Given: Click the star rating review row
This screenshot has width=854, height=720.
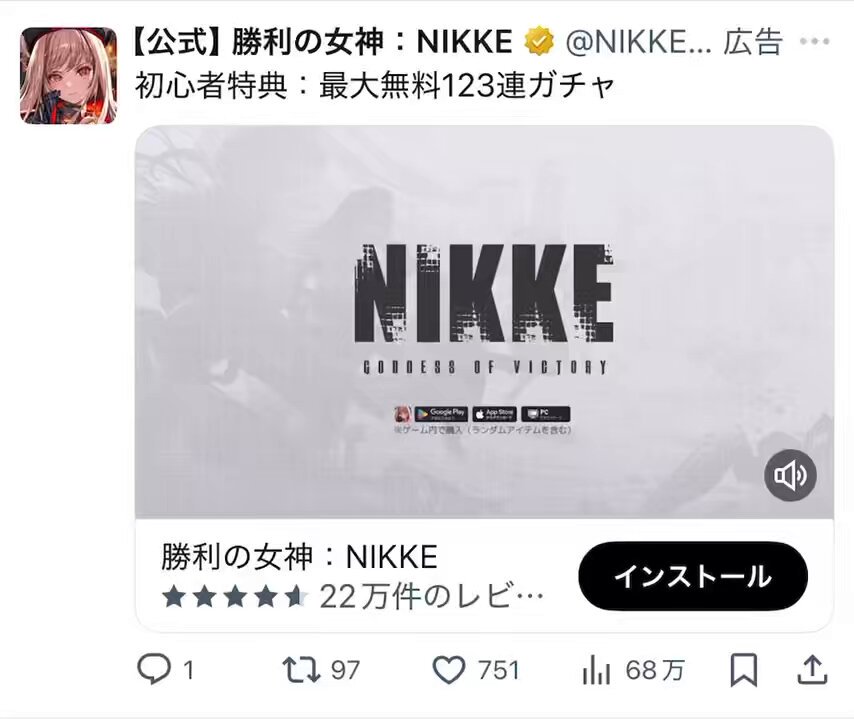Looking at the screenshot, I should point(352,597).
